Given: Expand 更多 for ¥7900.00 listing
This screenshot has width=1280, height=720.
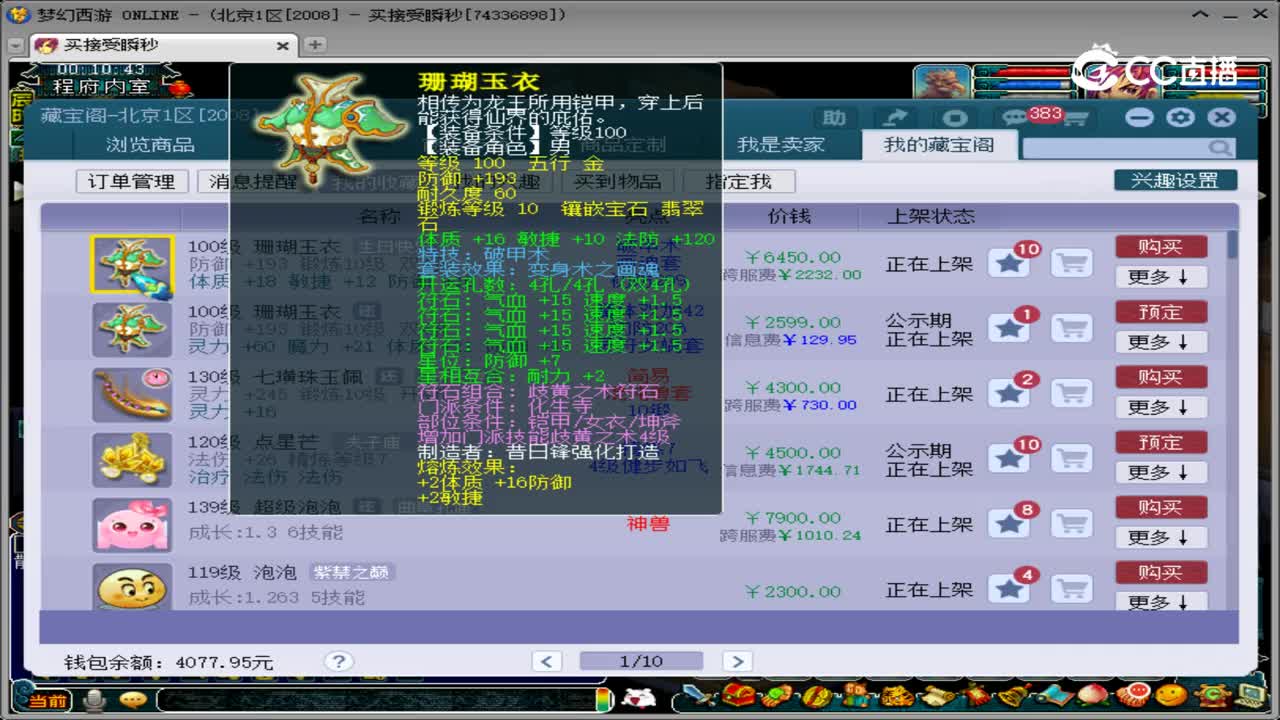Looking at the screenshot, I should pos(1161,537).
